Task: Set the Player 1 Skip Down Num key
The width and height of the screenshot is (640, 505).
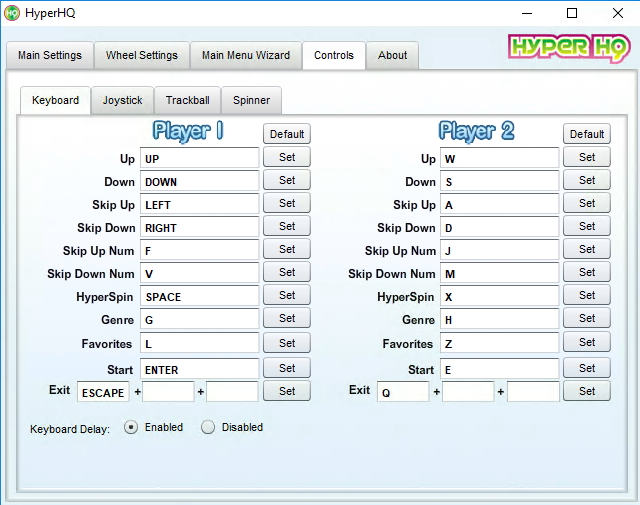Action: [x=287, y=272]
